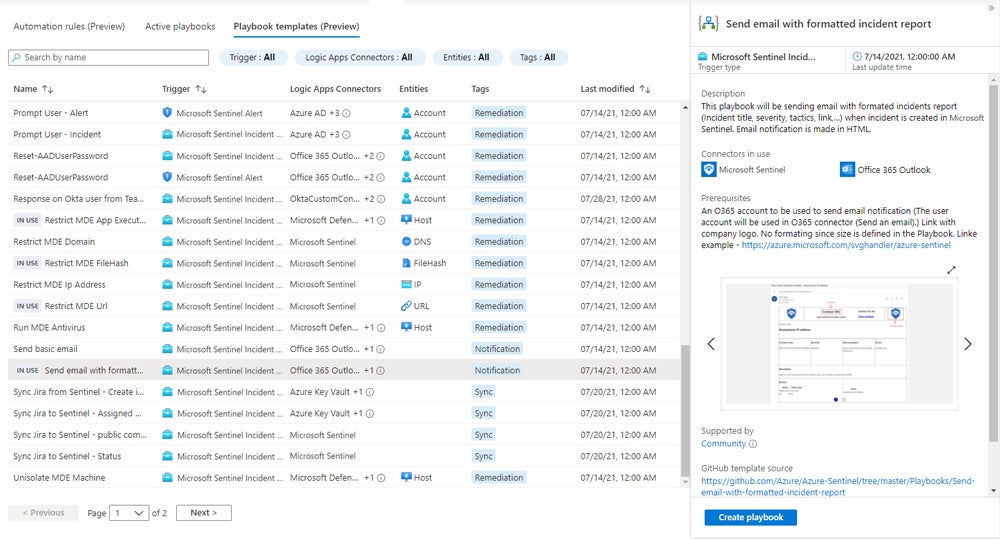
Task: Show next preview image with right arrow
Action: tap(967, 344)
